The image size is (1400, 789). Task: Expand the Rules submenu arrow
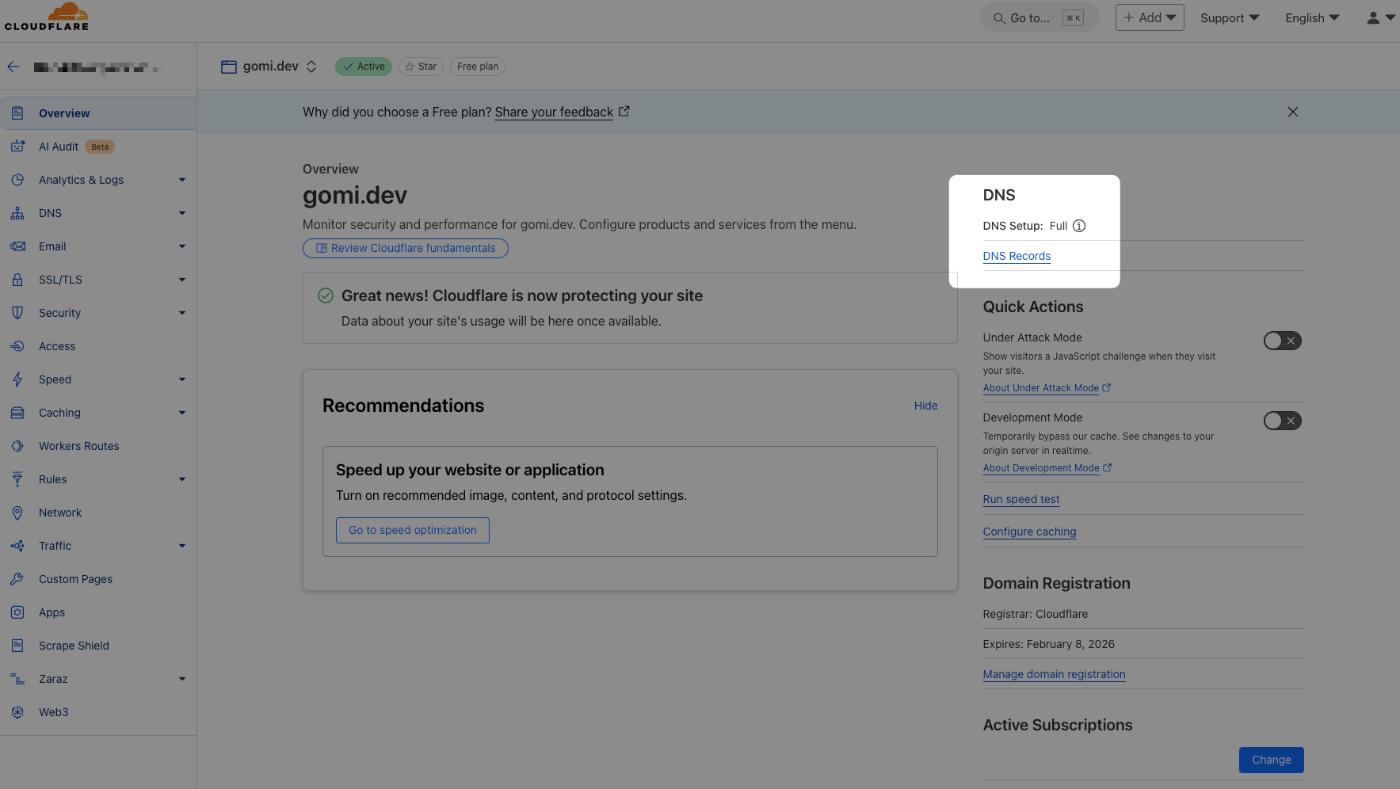pos(182,479)
